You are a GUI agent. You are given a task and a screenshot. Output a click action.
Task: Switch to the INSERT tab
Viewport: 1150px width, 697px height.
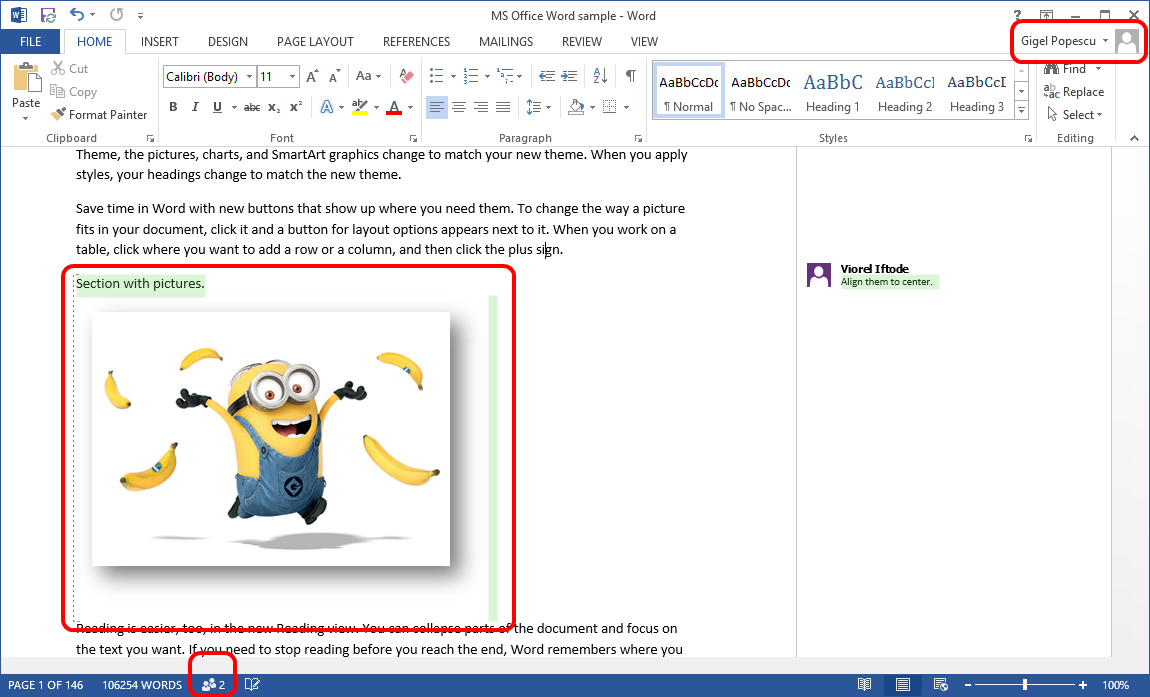(159, 42)
